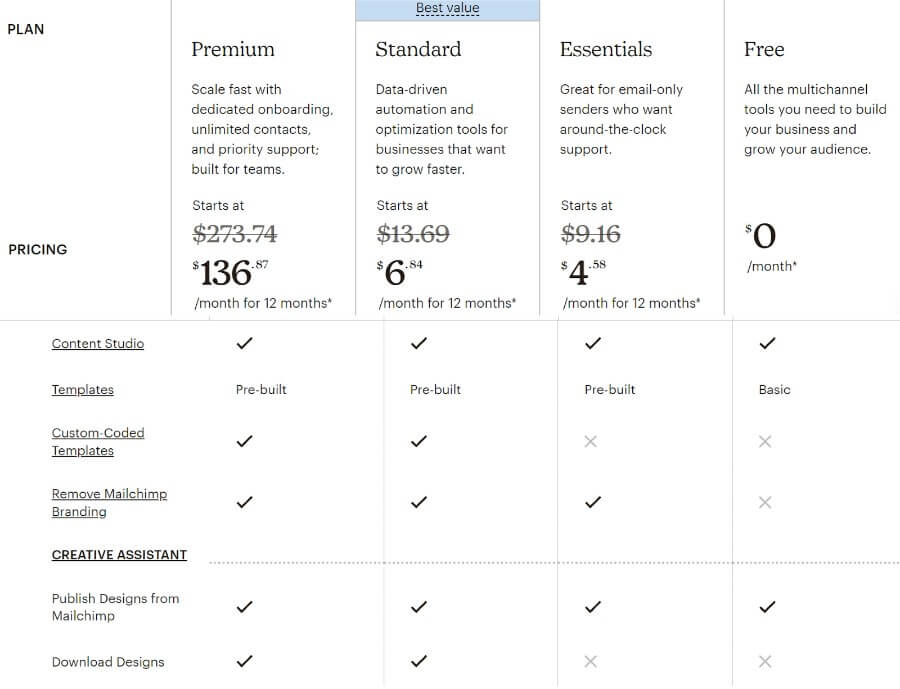Click Standard checkmark for Remove Mailchimp Branding
The height and width of the screenshot is (689, 900).
tap(419, 502)
